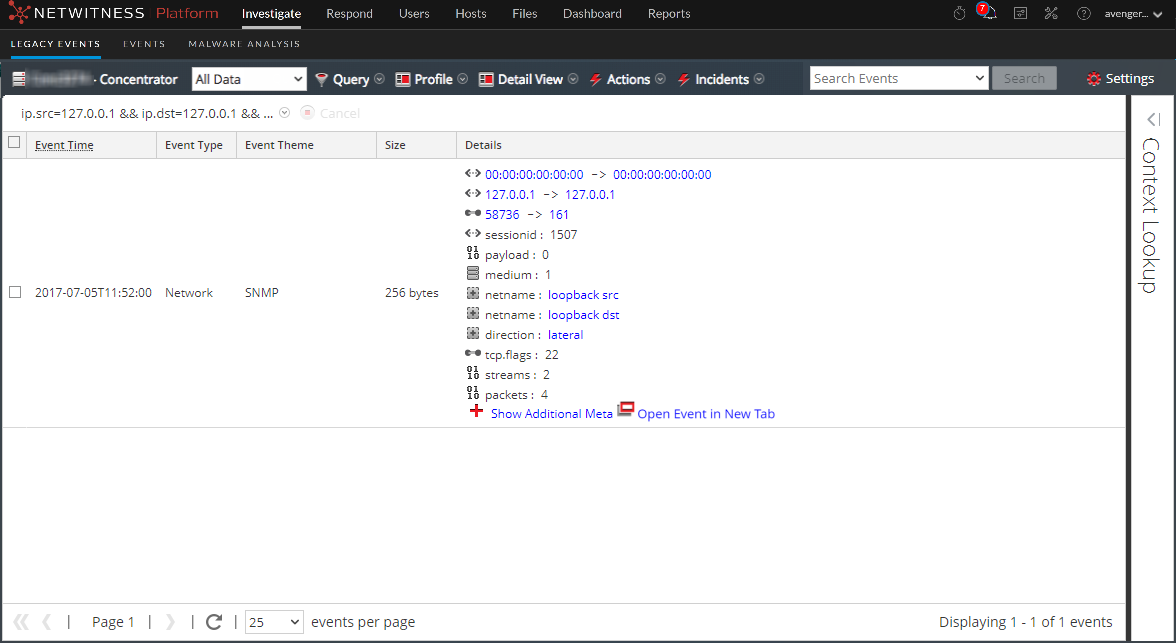1176x643 pixels.
Task: Open the Profile dropdown menu
Action: pos(432,79)
